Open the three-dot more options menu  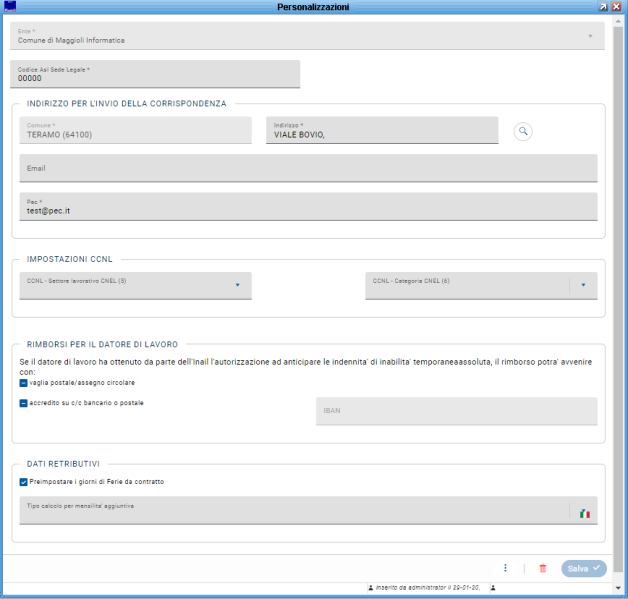(505, 568)
